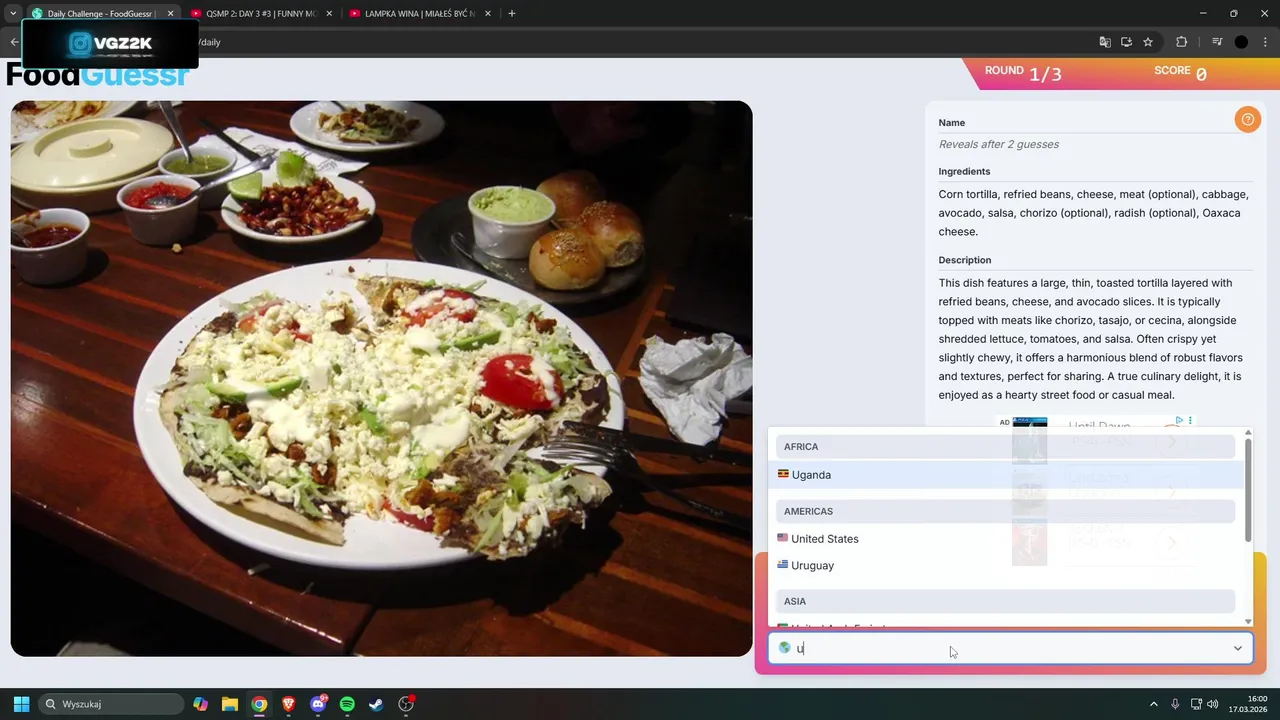Click the 'Reveals after 2 guesses' text
1280x720 pixels.
tap(998, 144)
